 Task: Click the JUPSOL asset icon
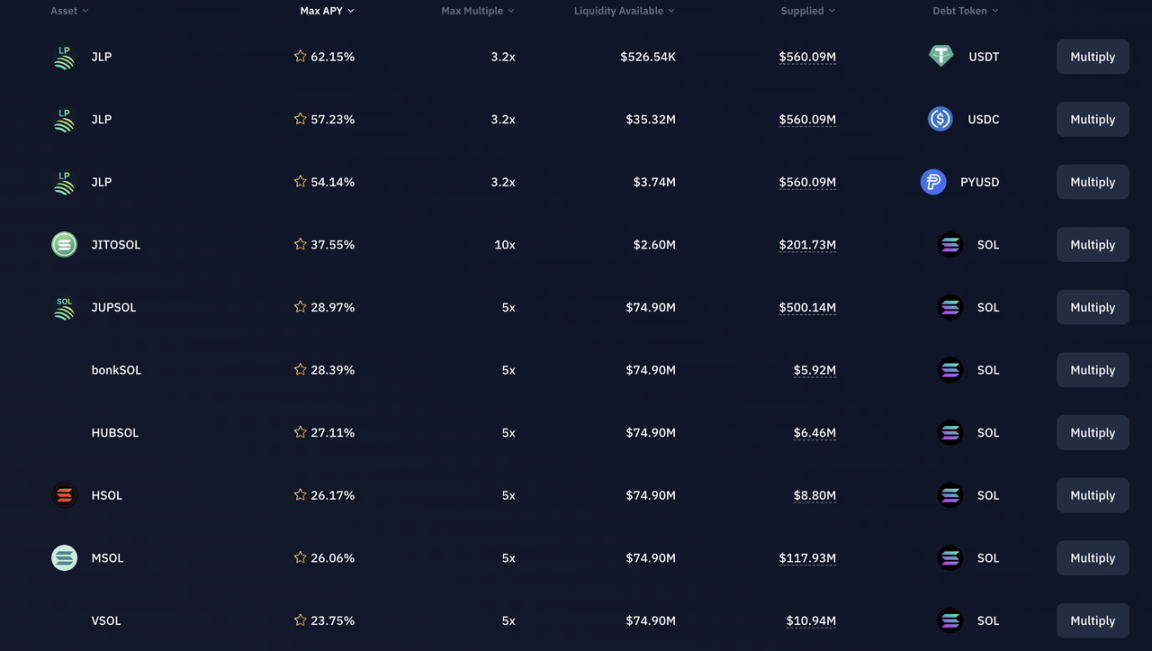point(64,308)
